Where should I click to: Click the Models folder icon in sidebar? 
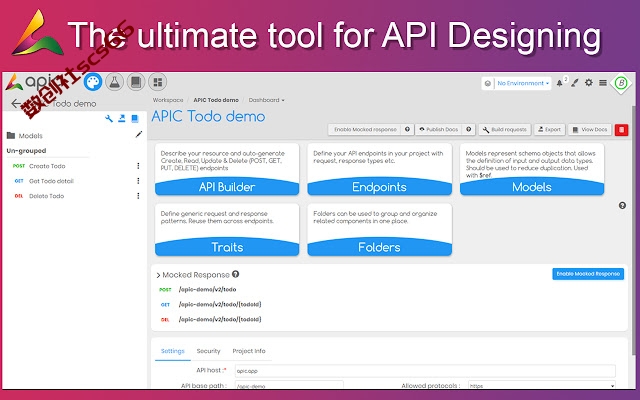pos(11,136)
